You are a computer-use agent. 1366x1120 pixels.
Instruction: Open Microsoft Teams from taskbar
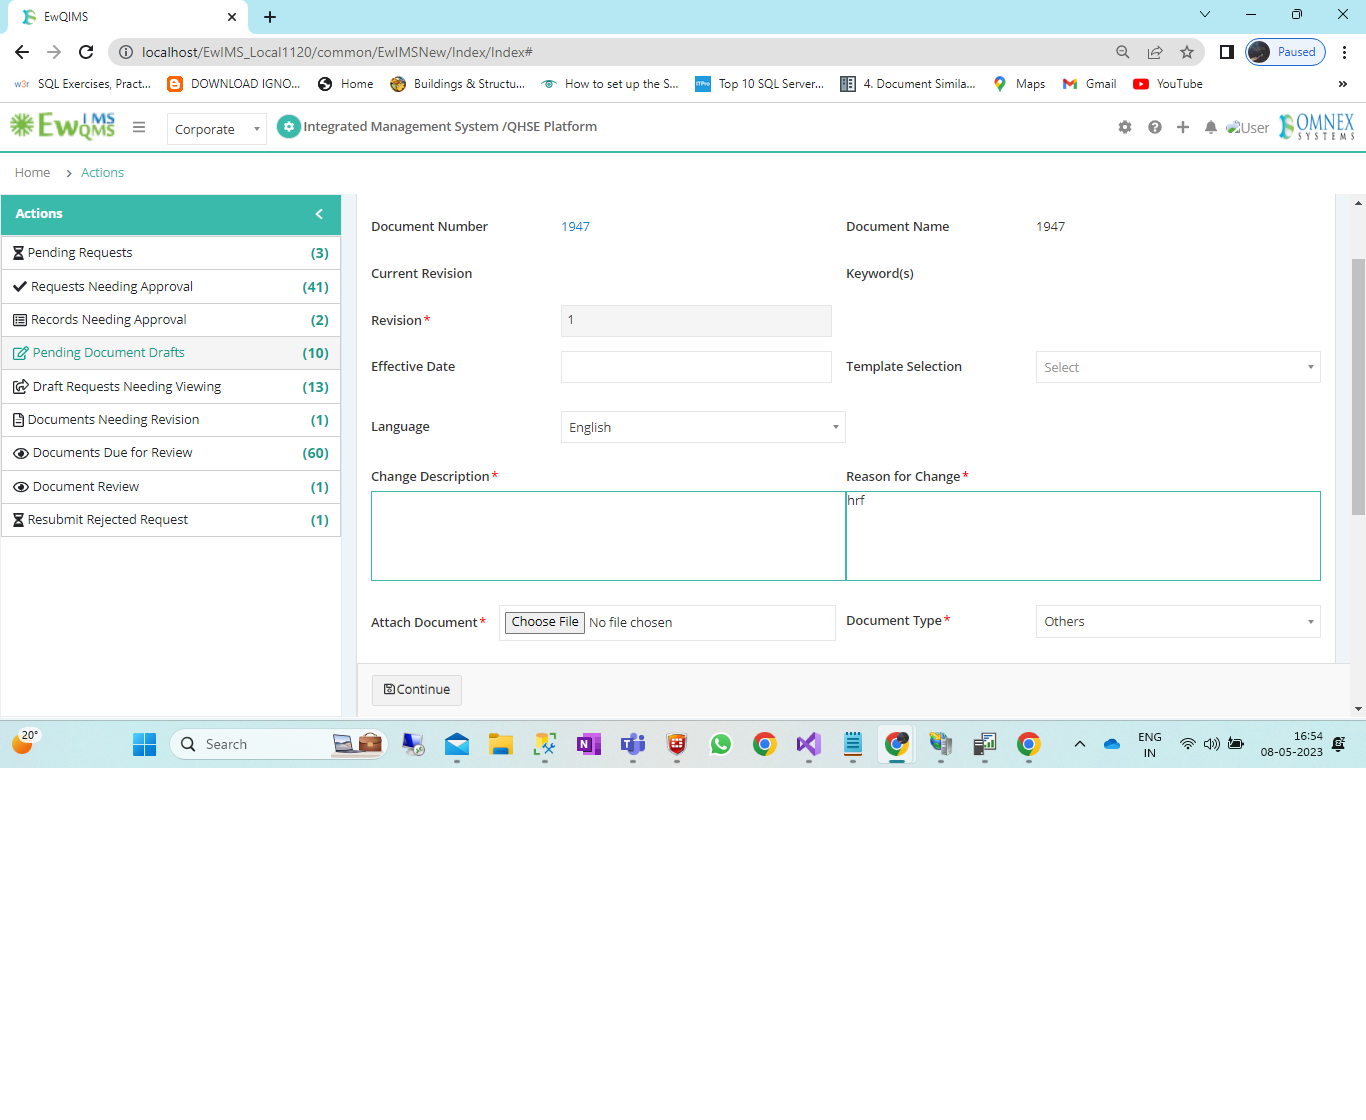[633, 744]
